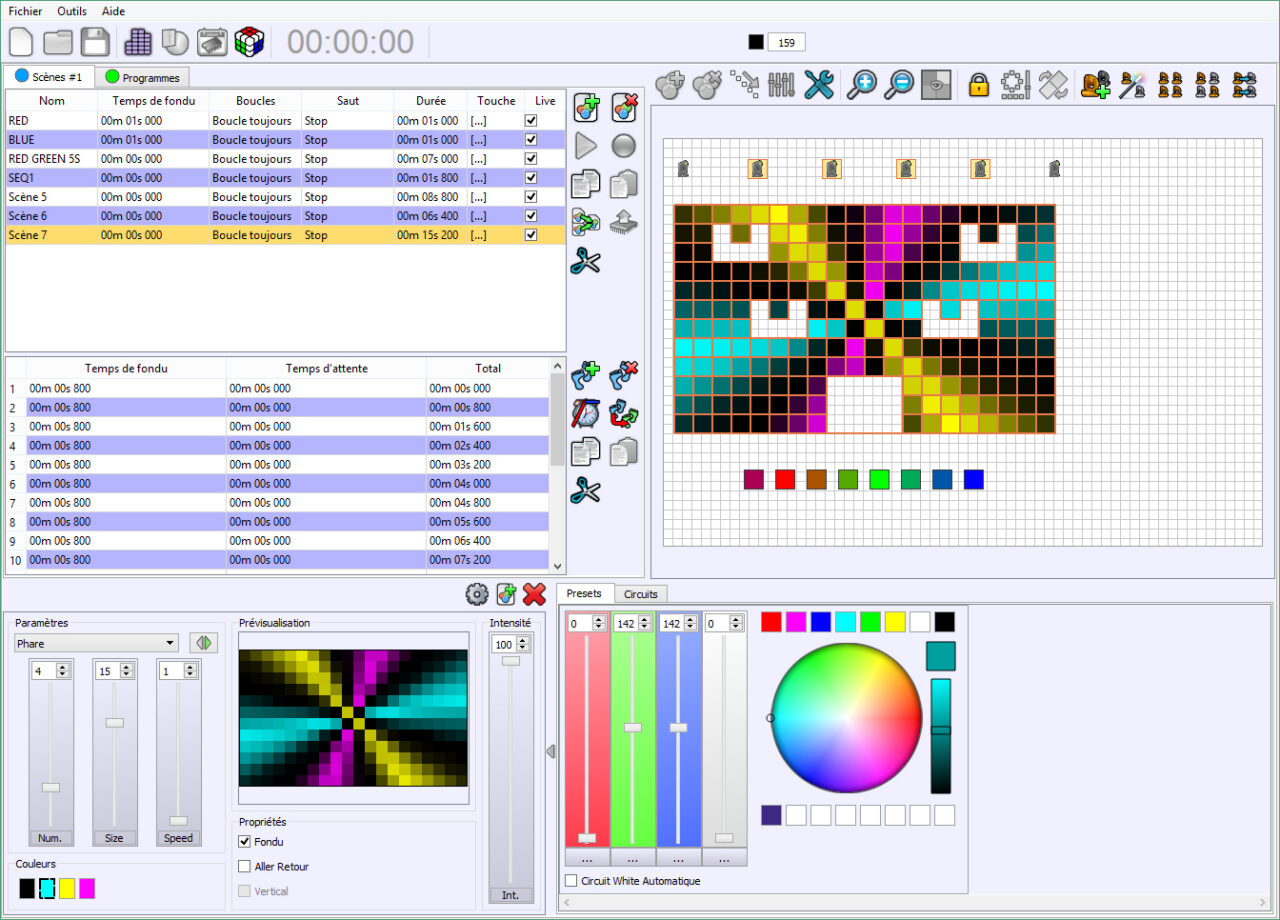The image size is (1280, 920).
Task: Zoom out on the fixture grid
Action: [x=899, y=85]
